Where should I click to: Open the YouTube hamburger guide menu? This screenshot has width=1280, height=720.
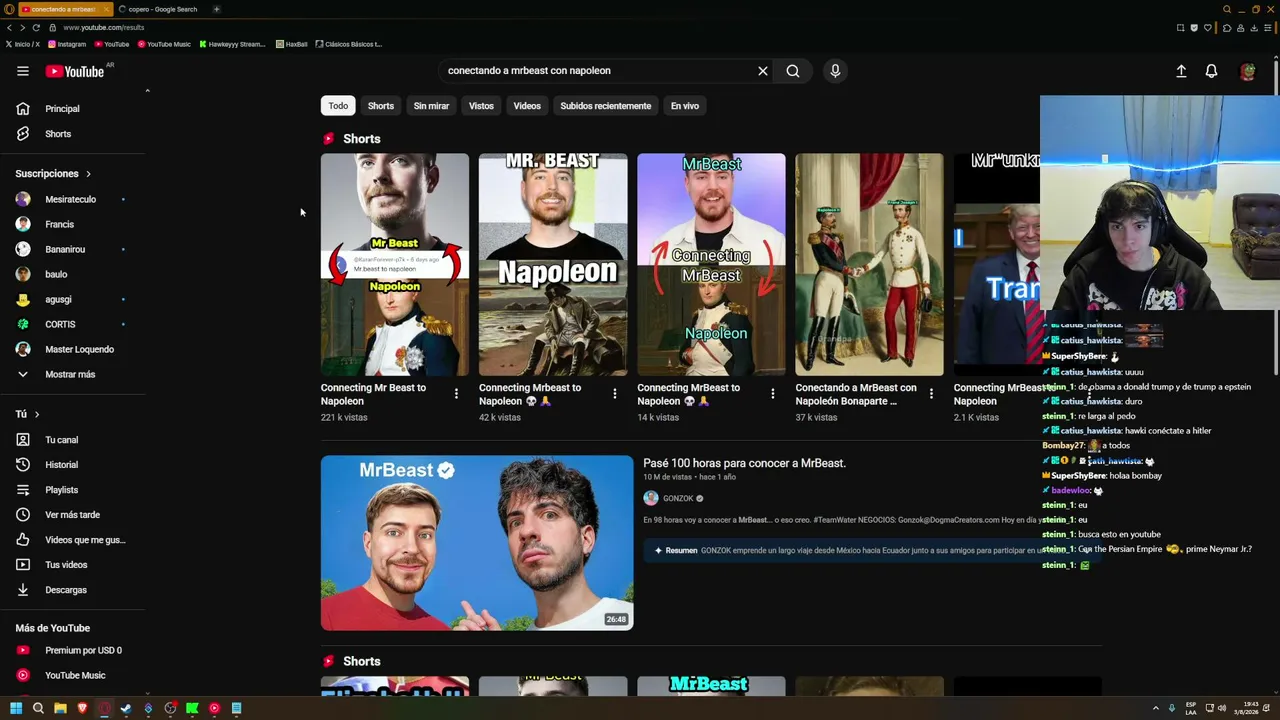23,71
